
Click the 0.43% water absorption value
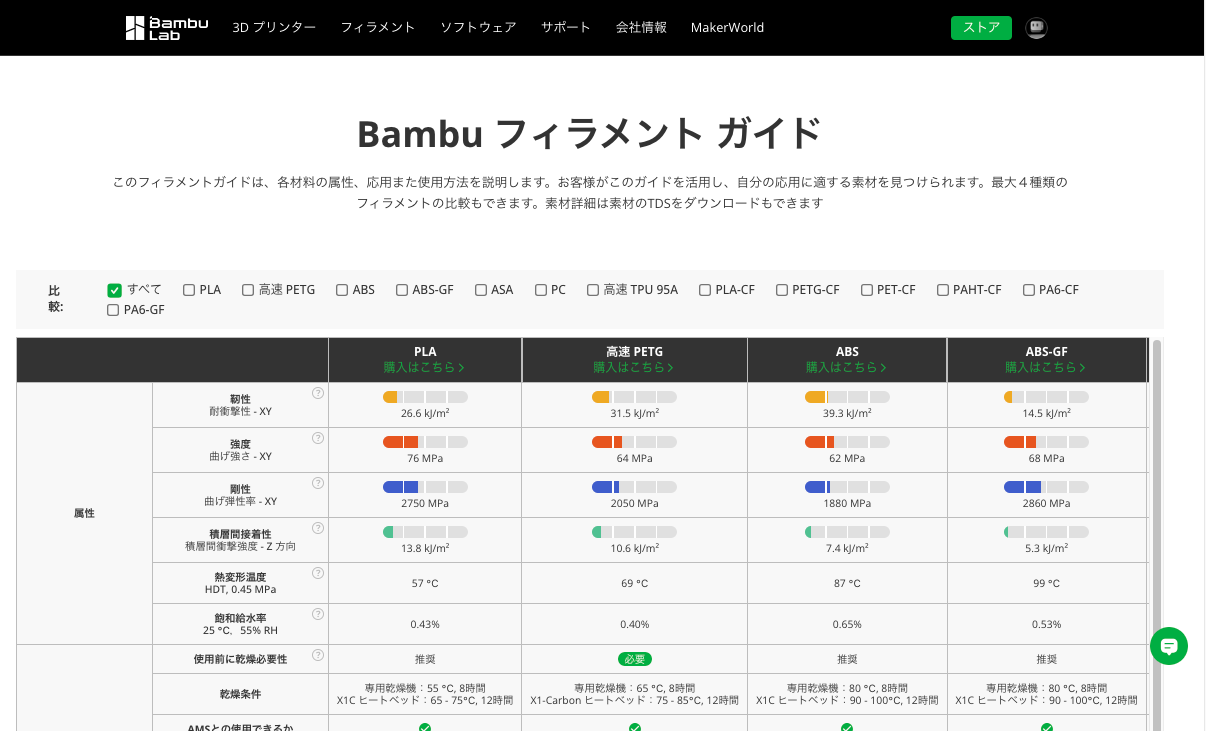tap(425, 624)
